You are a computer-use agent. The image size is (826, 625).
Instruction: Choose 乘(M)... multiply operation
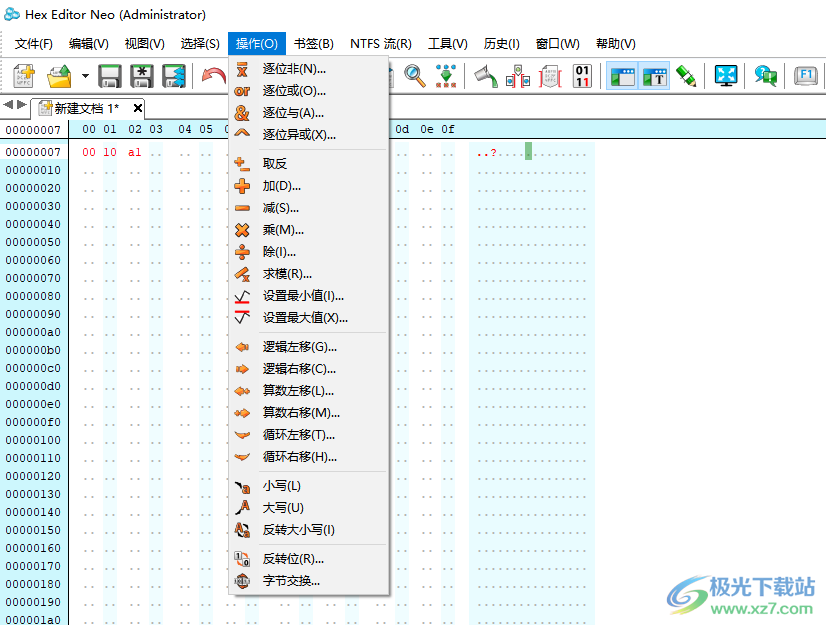click(309, 230)
